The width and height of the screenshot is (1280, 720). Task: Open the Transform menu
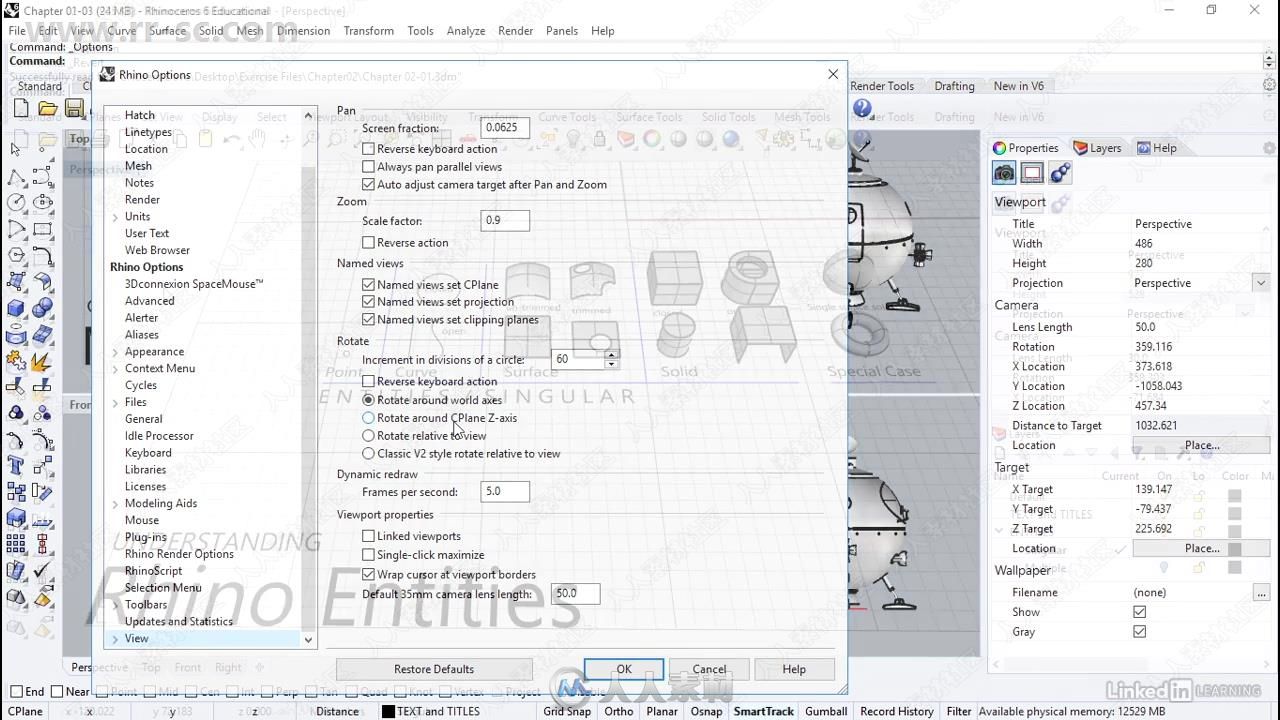(368, 31)
